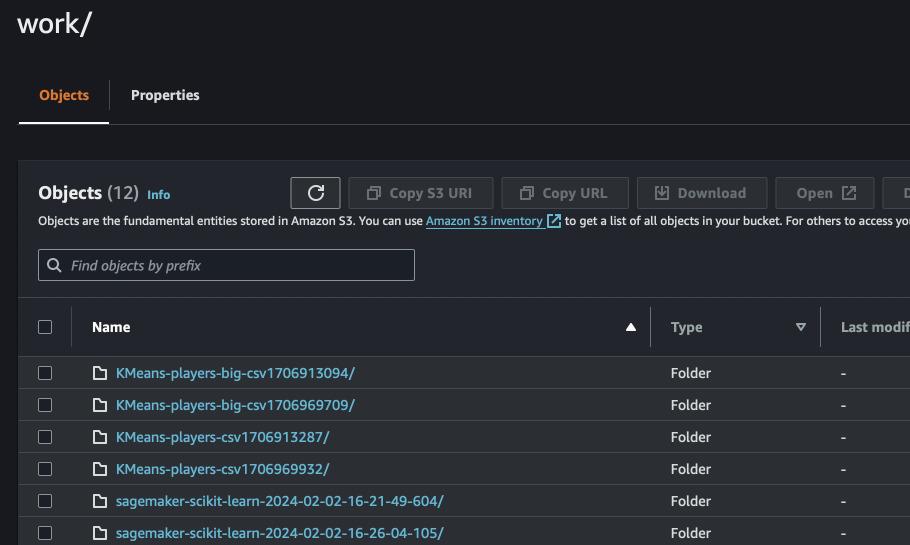Click the copy icon in Copy URL
This screenshot has height=545, width=910.
coord(526,193)
